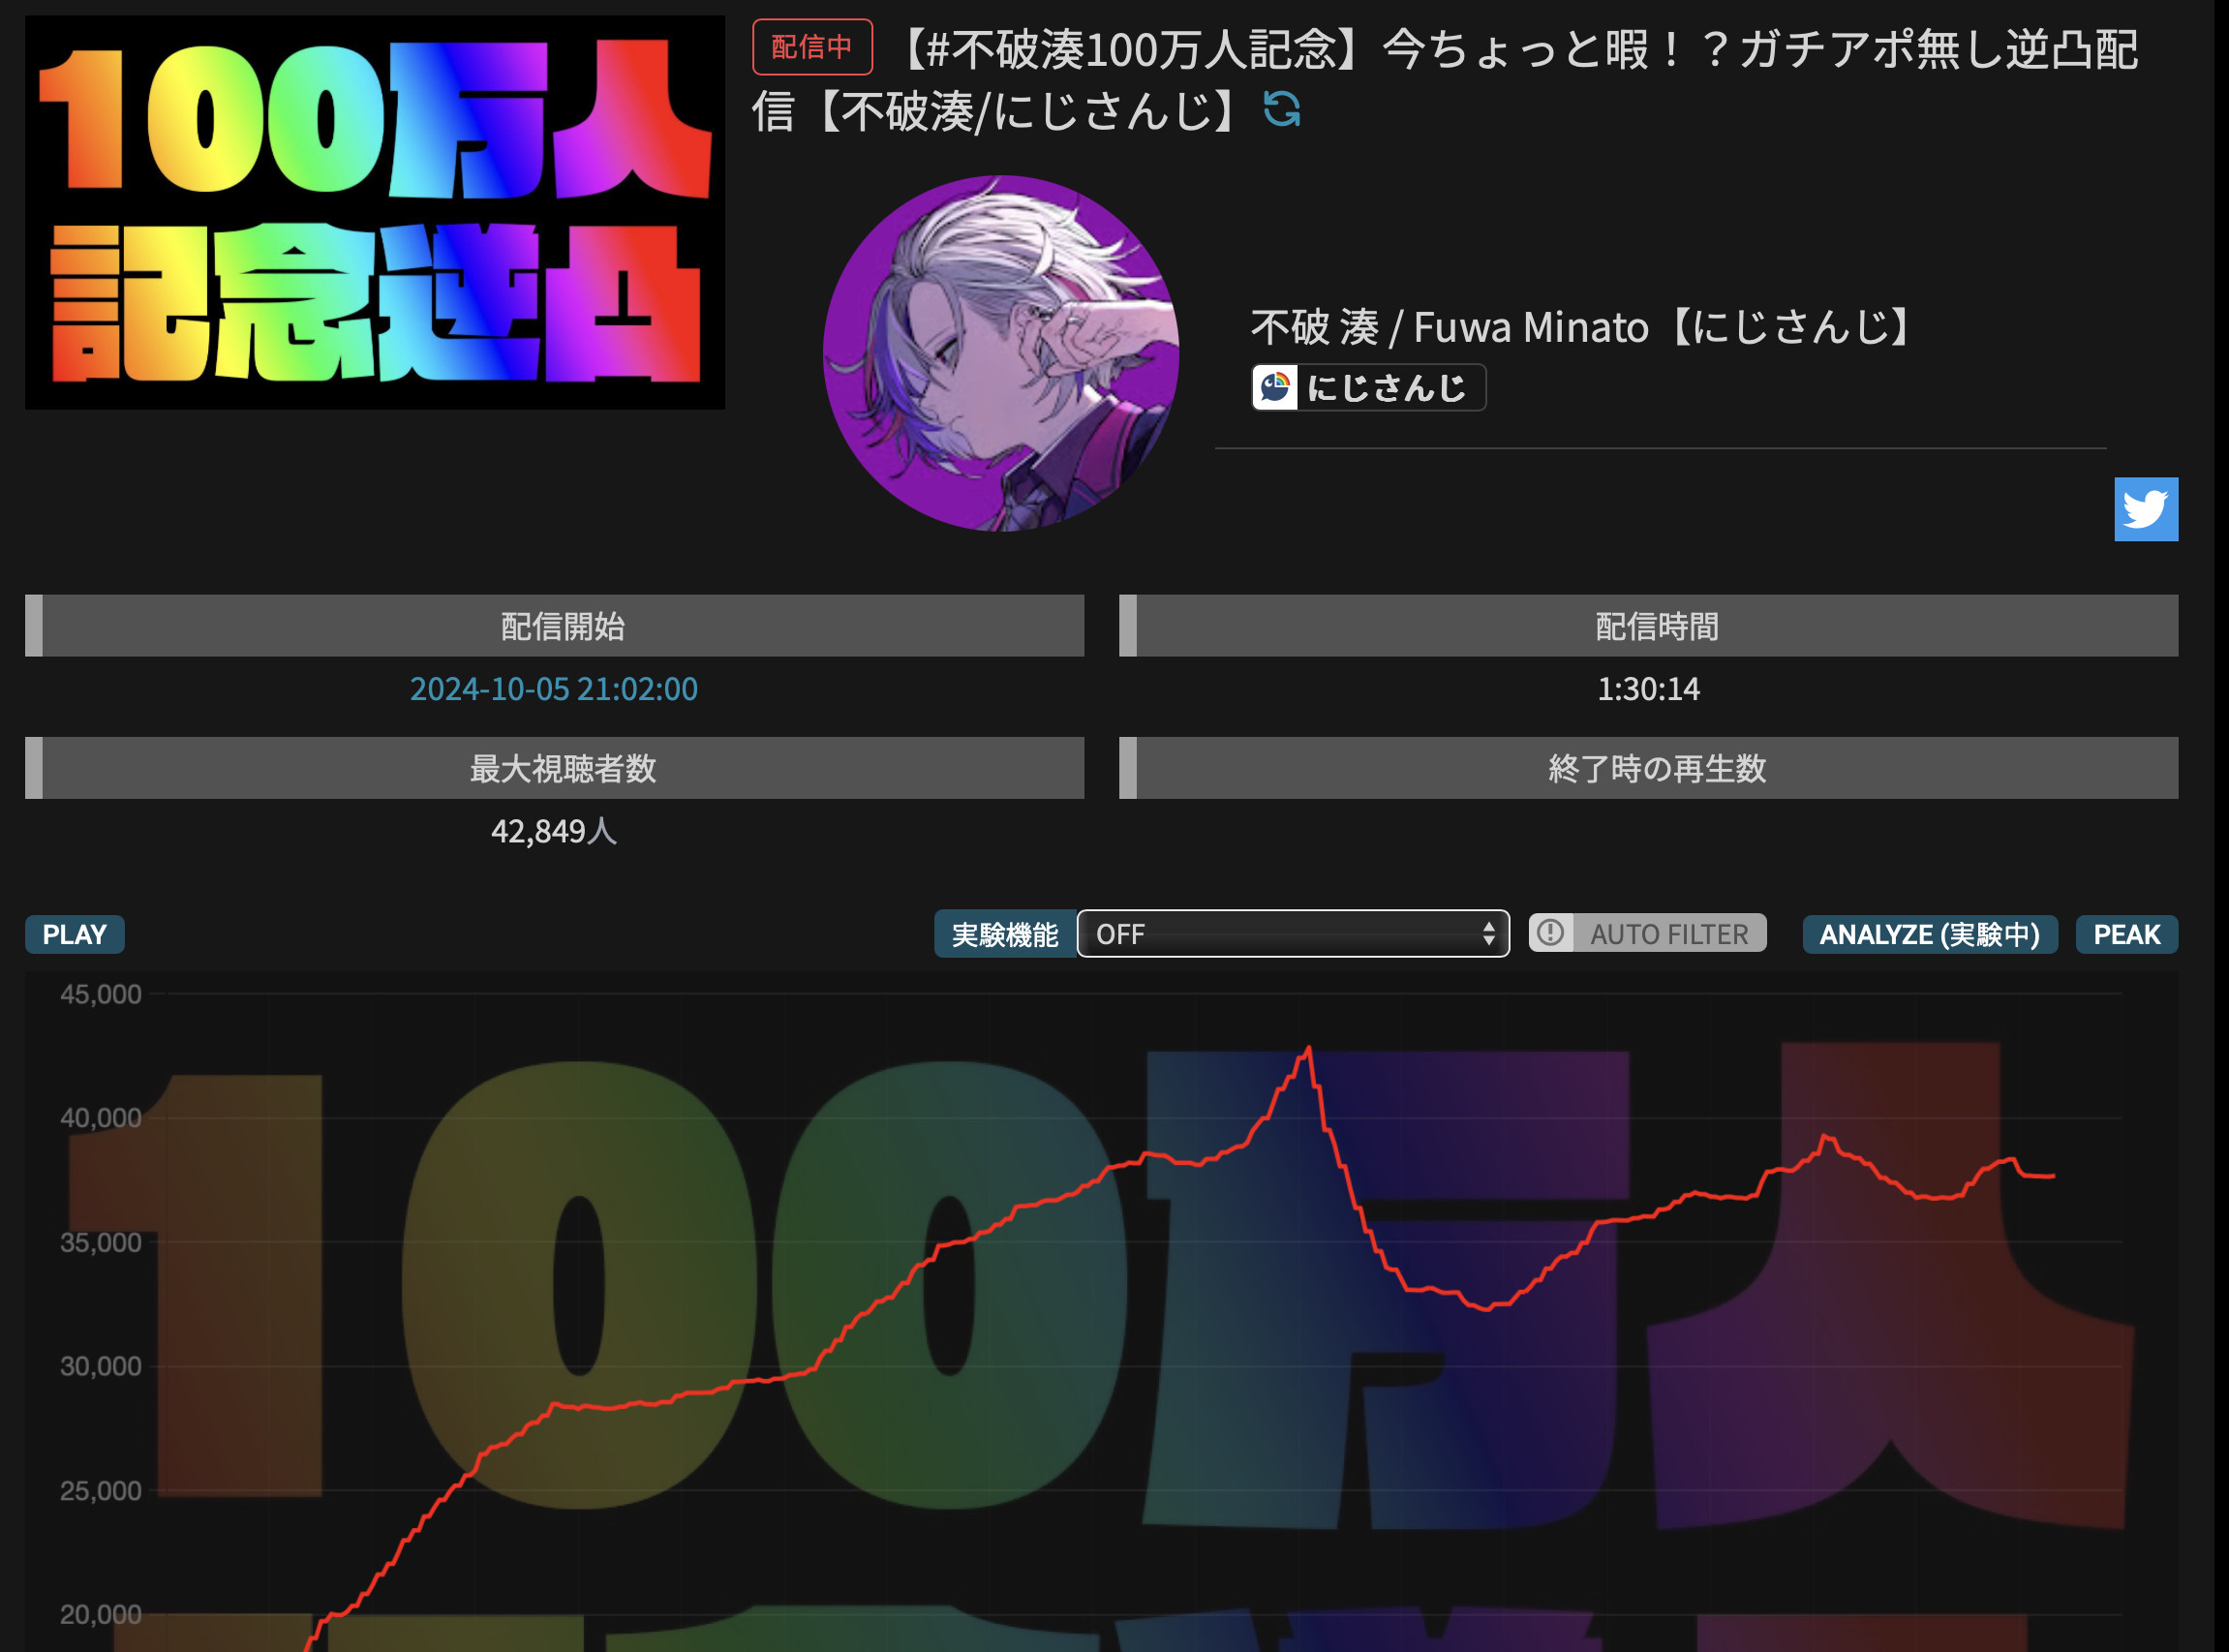2229x1652 pixels.
Task: Click the viewer chart peak point
Action: click(x=1308, y=1048)
